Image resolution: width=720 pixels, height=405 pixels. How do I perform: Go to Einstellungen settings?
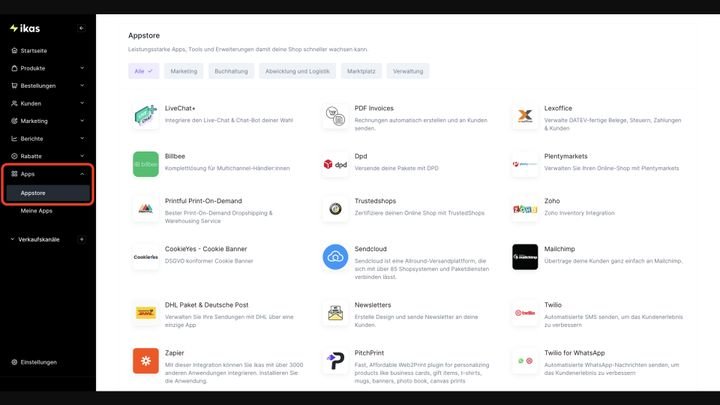point(38,362)
